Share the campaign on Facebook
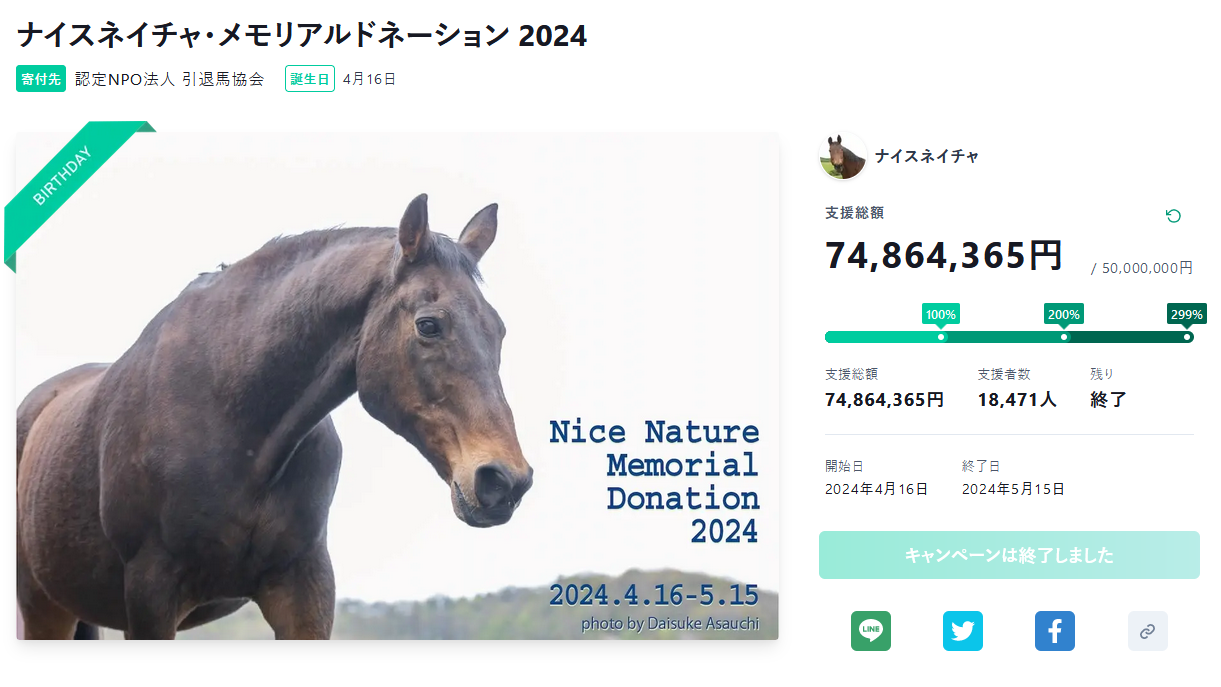 click(1054, 631)
